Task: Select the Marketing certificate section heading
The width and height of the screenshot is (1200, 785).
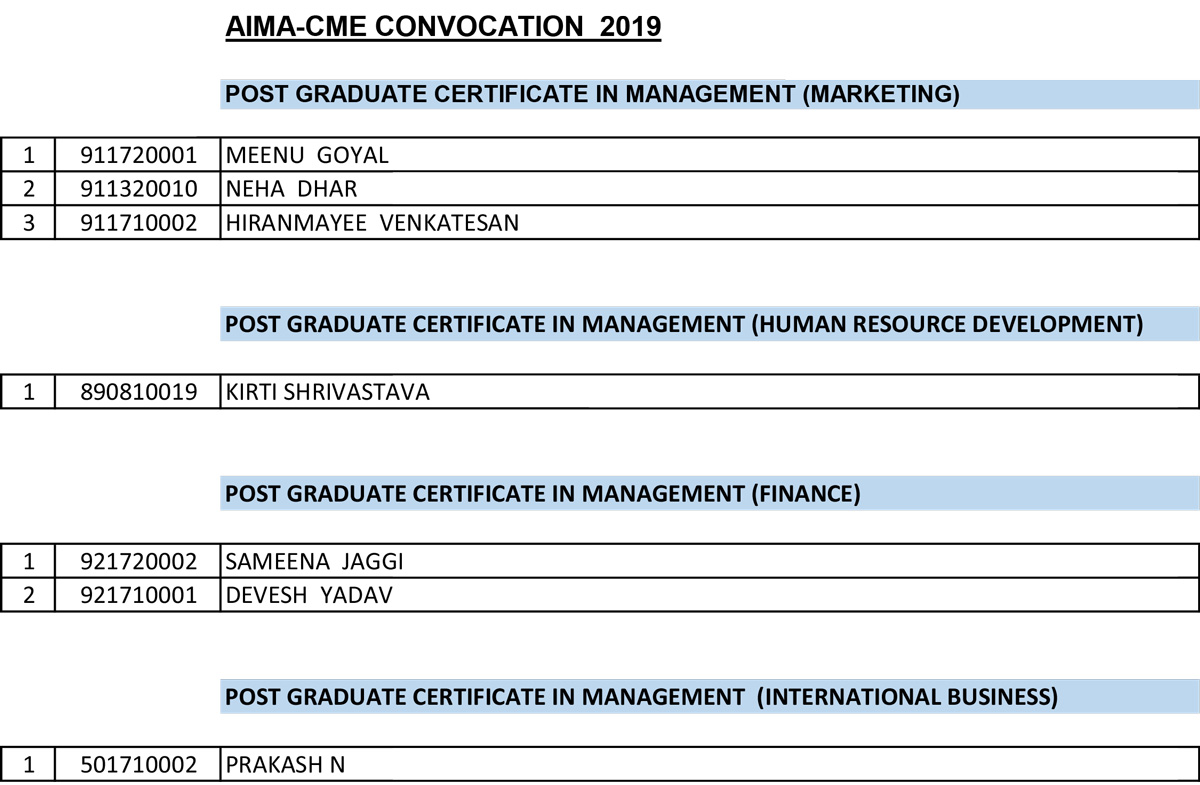Action: [592, 95]
